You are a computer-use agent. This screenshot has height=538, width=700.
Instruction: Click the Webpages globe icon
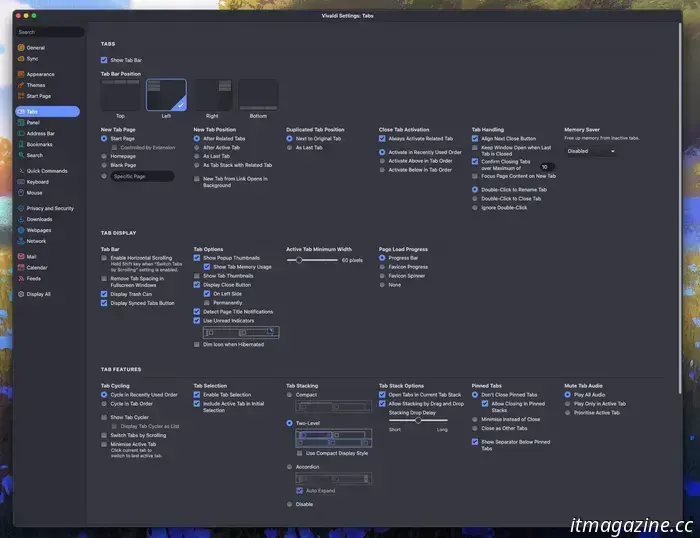(x=21, y=230)
